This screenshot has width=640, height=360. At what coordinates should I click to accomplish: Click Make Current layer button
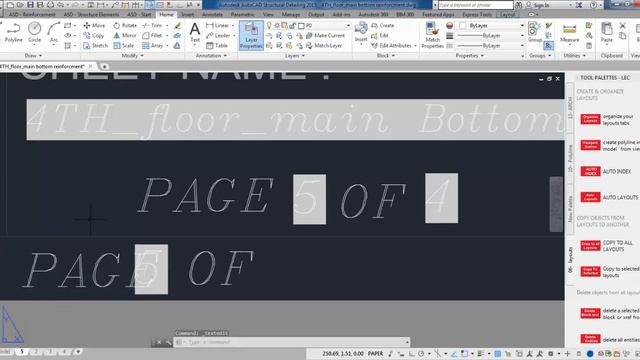[325, 36]
